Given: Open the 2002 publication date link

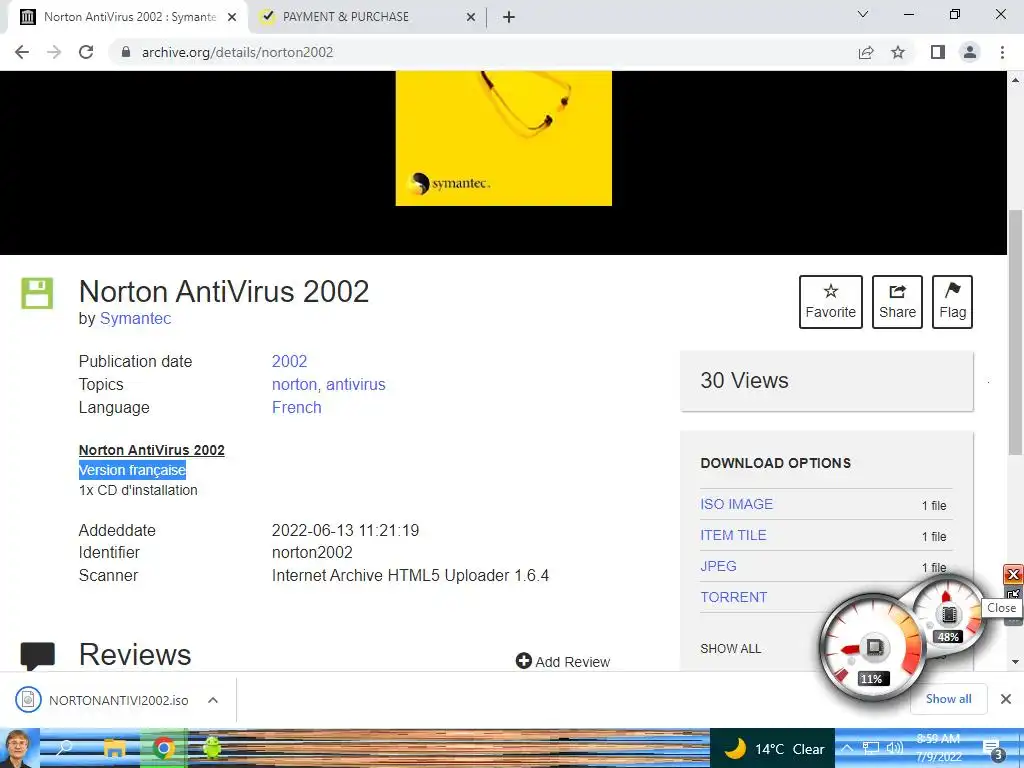Looking at the screenshot, I should click(289, 361).
